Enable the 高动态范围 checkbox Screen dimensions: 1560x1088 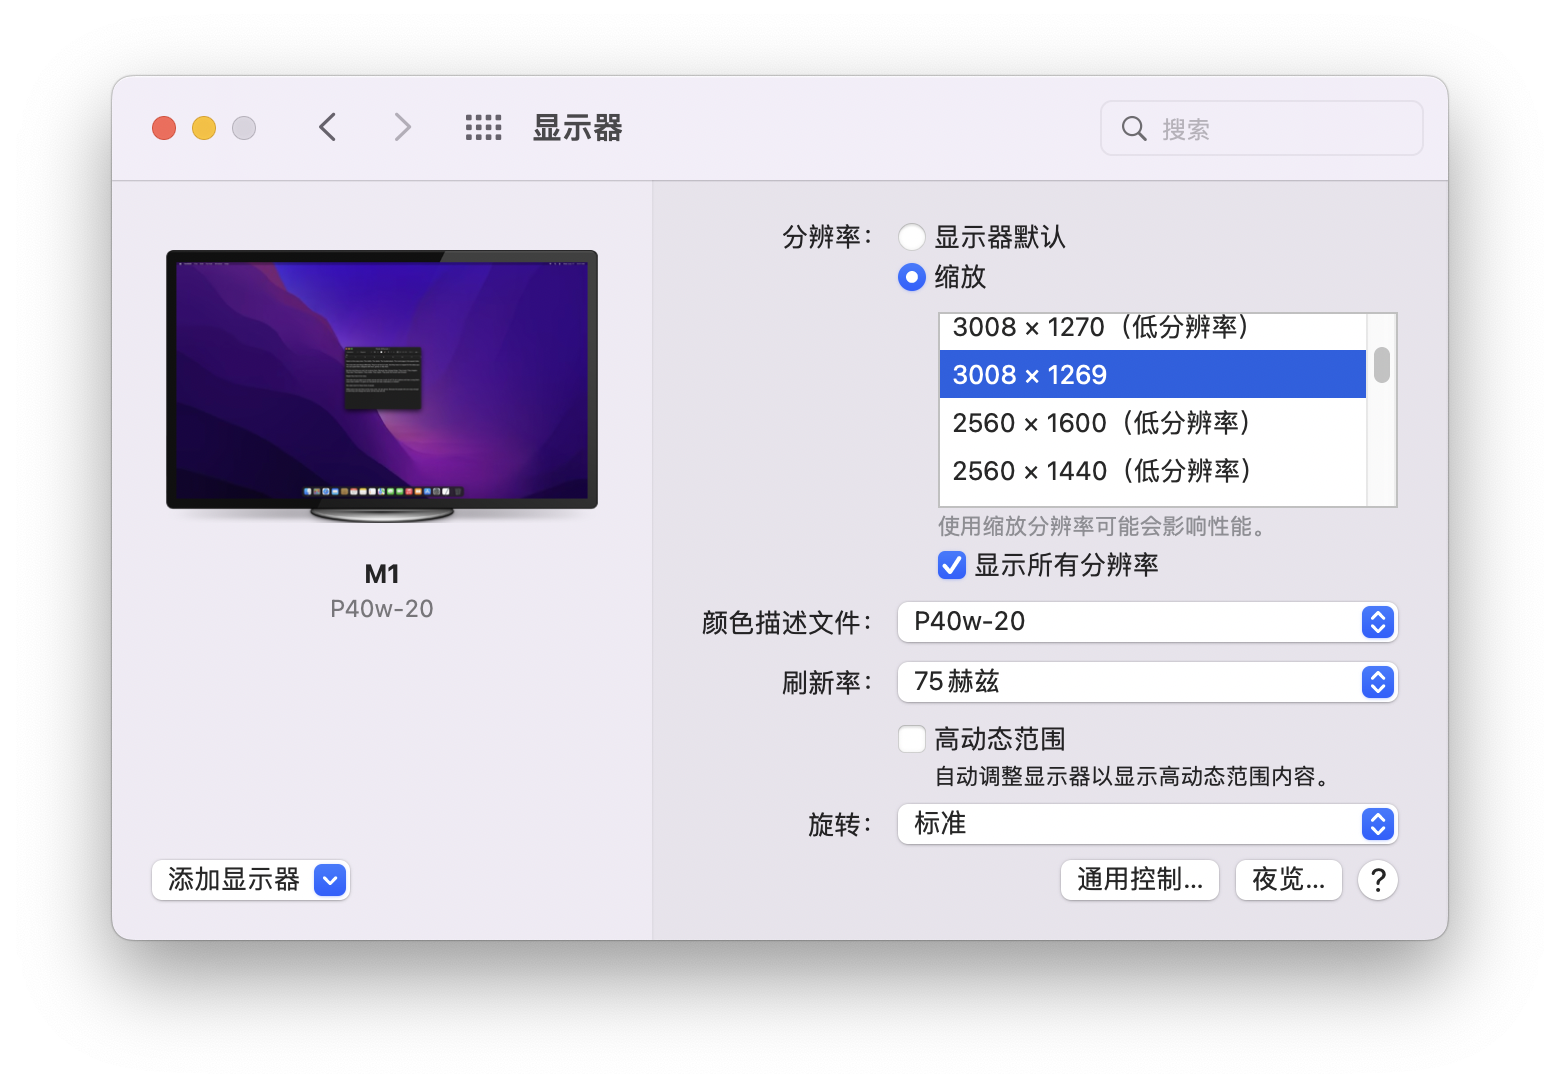[x=911, y=740]
